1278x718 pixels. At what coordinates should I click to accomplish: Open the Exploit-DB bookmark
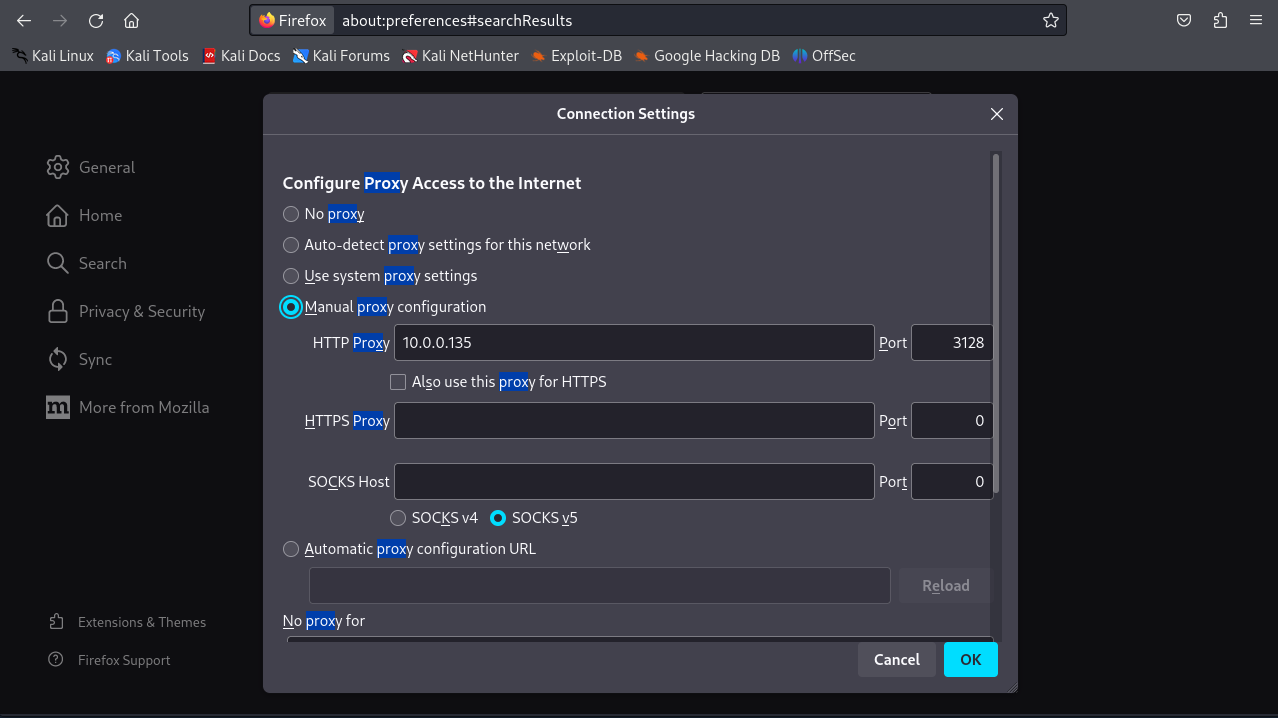(x=576, y=56)
